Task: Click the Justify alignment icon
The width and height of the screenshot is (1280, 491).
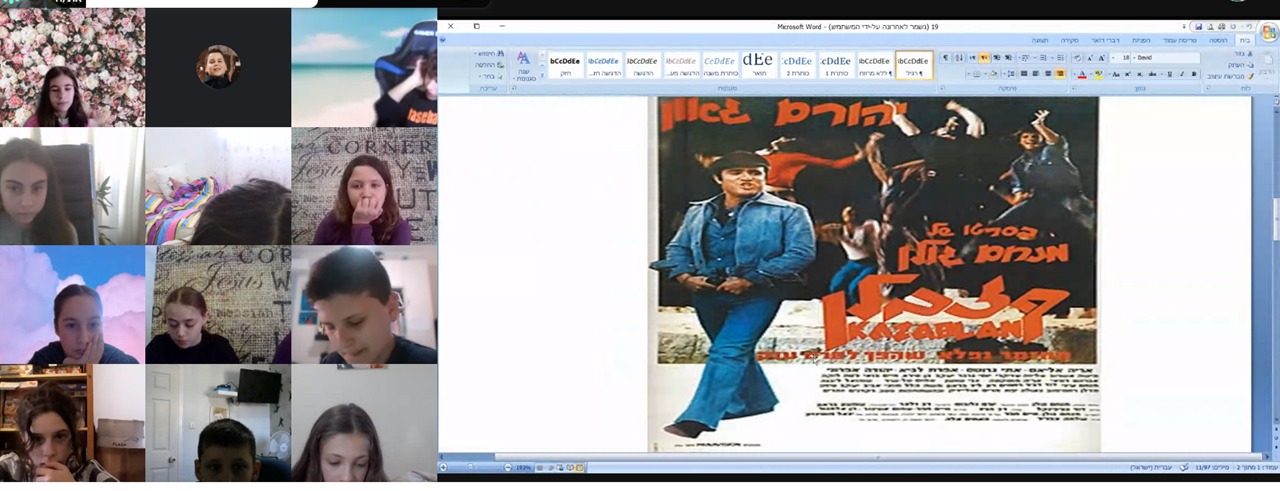Action: coord(1024,74)
